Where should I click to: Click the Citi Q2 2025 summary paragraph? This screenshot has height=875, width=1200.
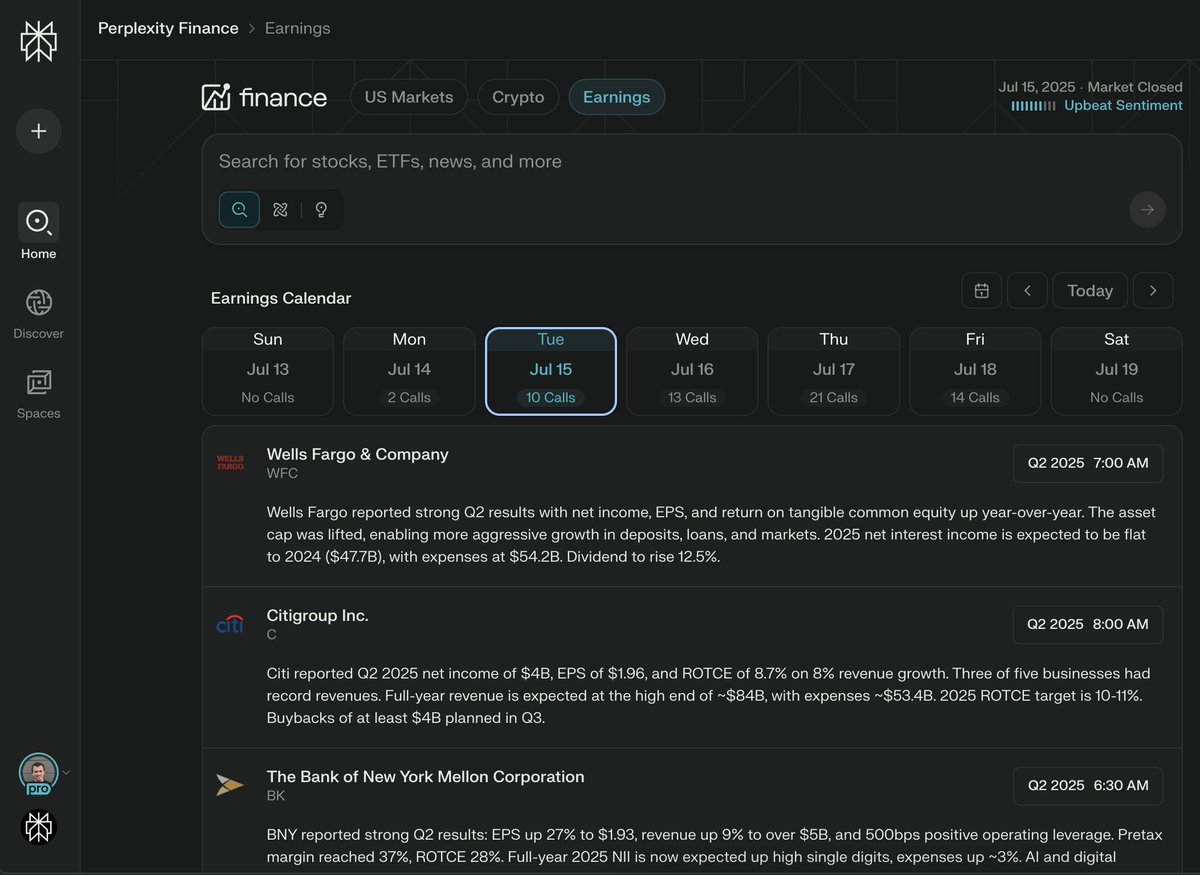coord(708,695)
